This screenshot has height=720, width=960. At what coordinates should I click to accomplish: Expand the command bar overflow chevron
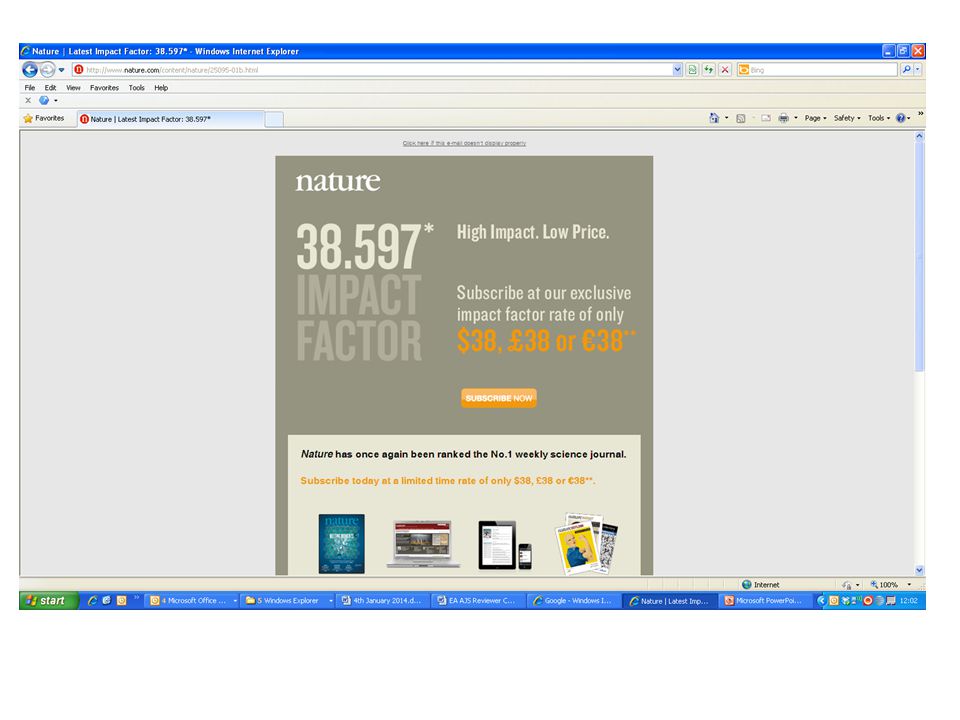click(x=920, y=114)
